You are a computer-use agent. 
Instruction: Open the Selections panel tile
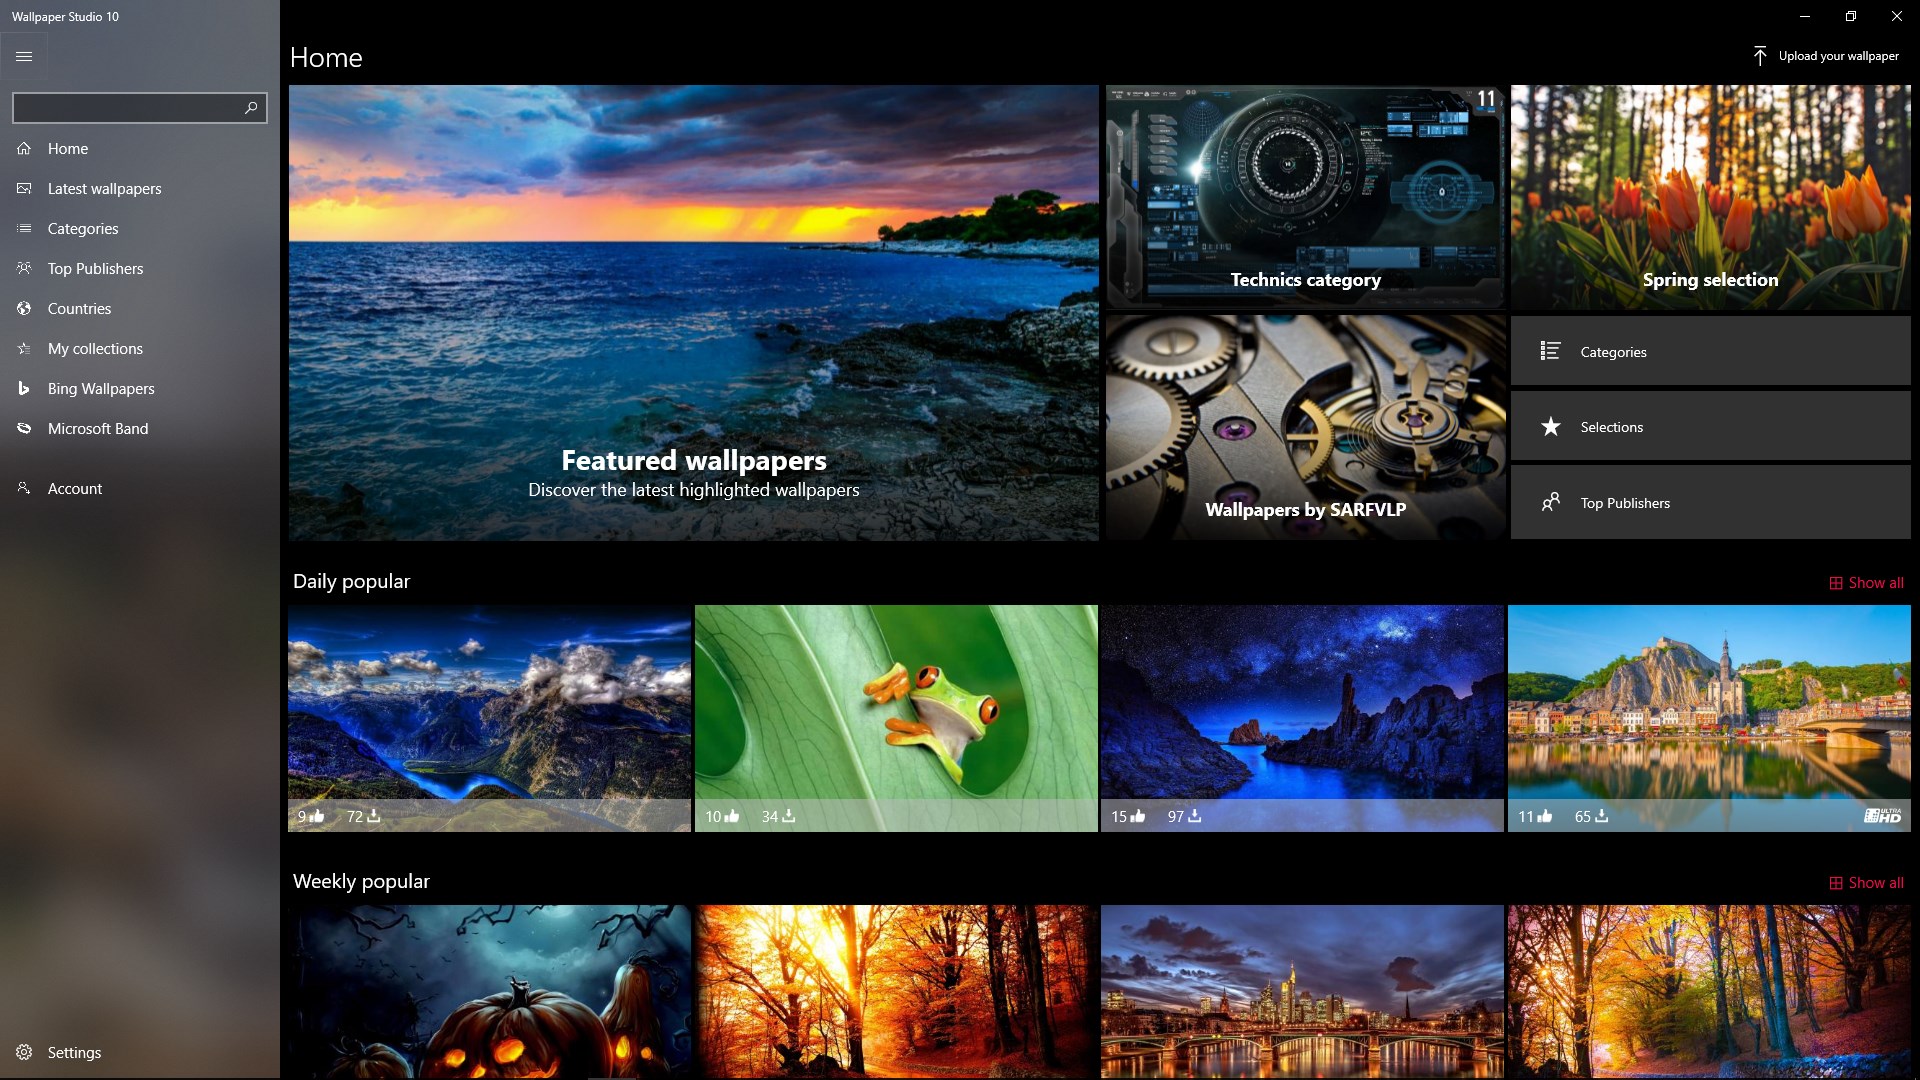pos(1709,426)
